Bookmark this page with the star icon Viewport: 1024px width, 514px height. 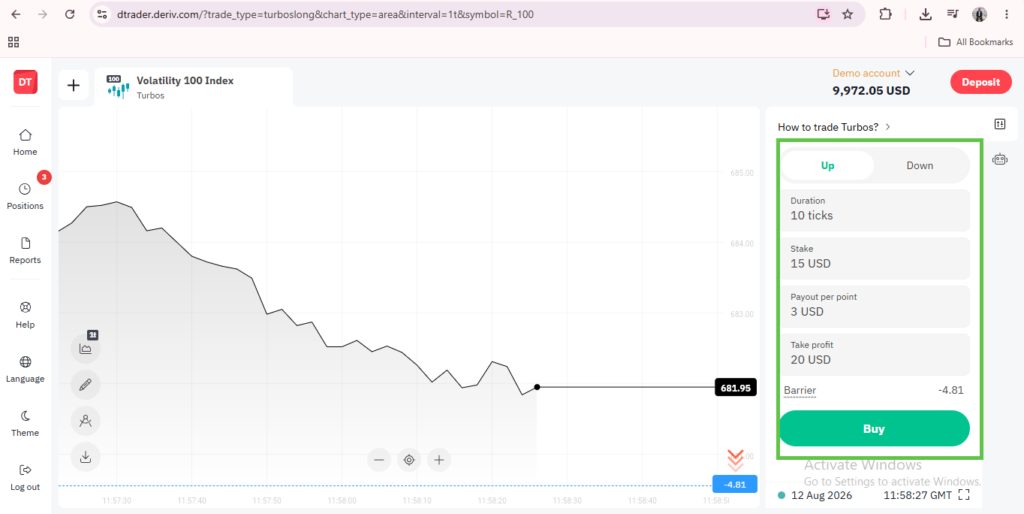[x=848, y=14]
